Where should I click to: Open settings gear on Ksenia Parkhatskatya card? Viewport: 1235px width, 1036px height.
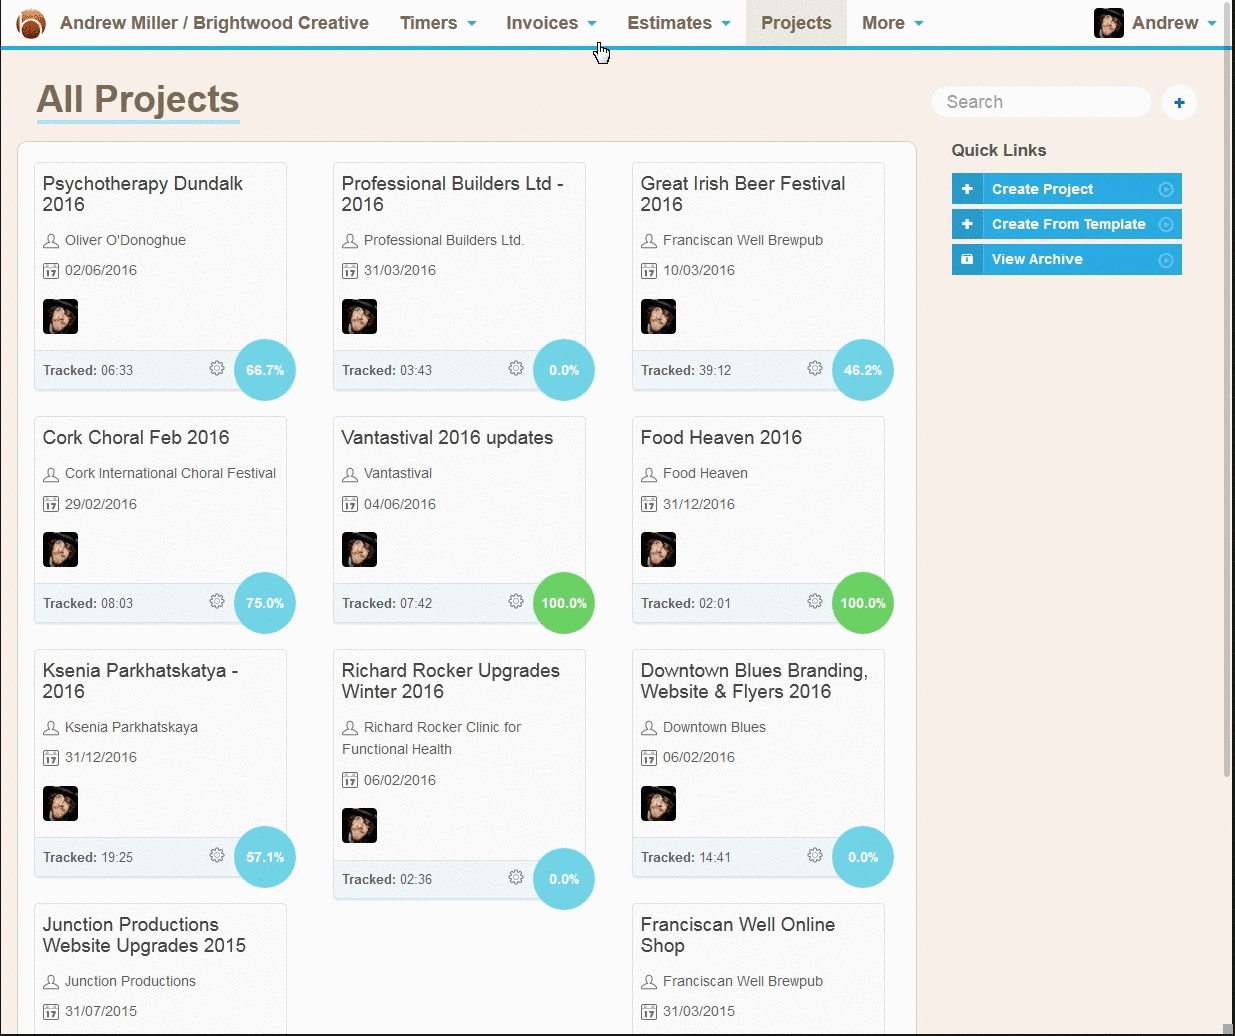point(217,855)
